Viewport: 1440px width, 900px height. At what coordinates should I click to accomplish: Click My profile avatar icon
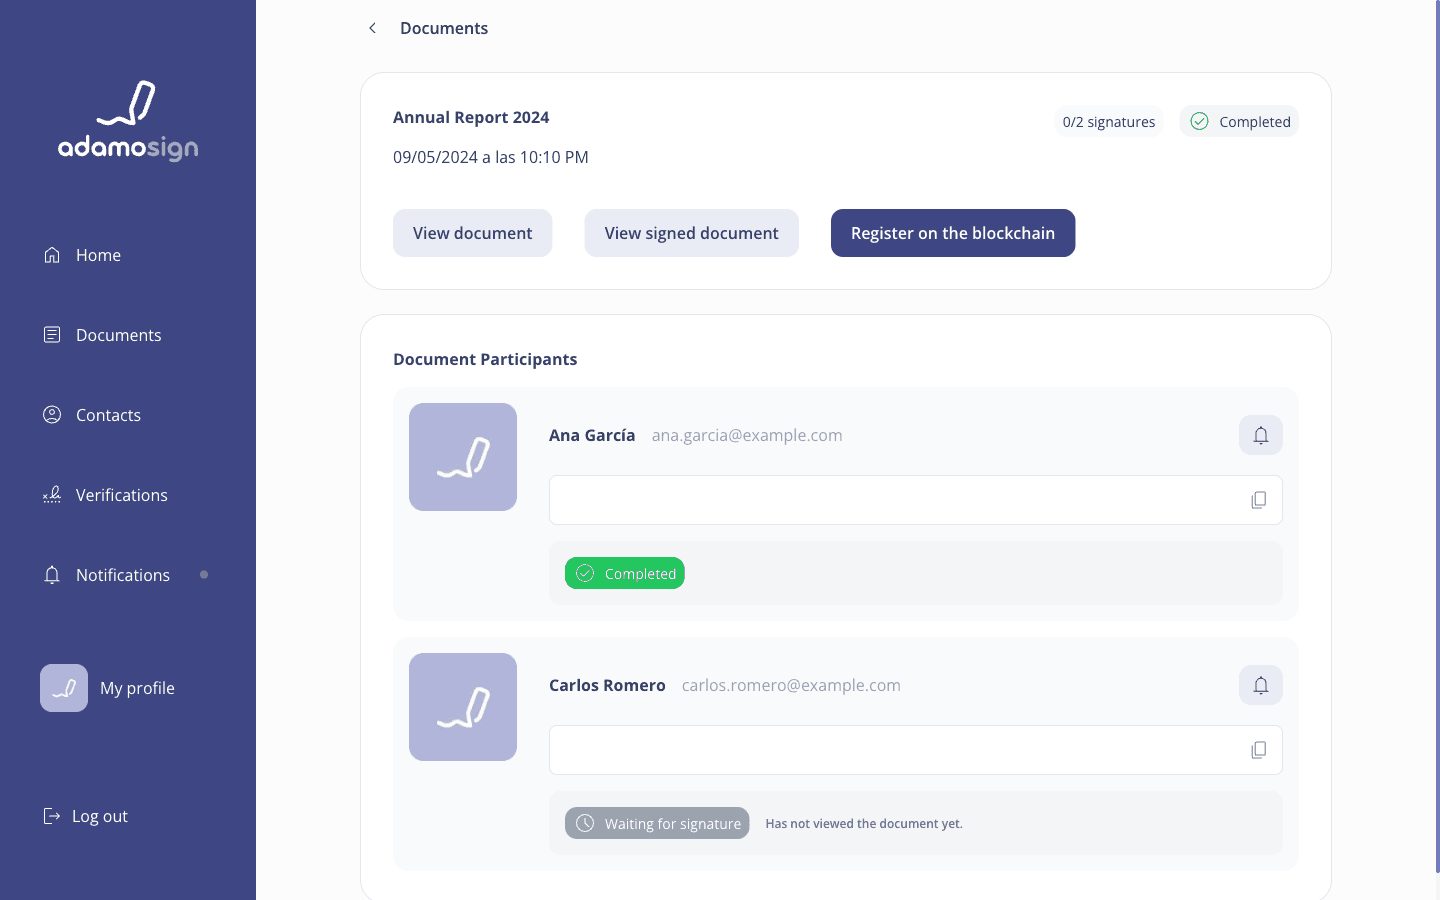click(64, 688)
